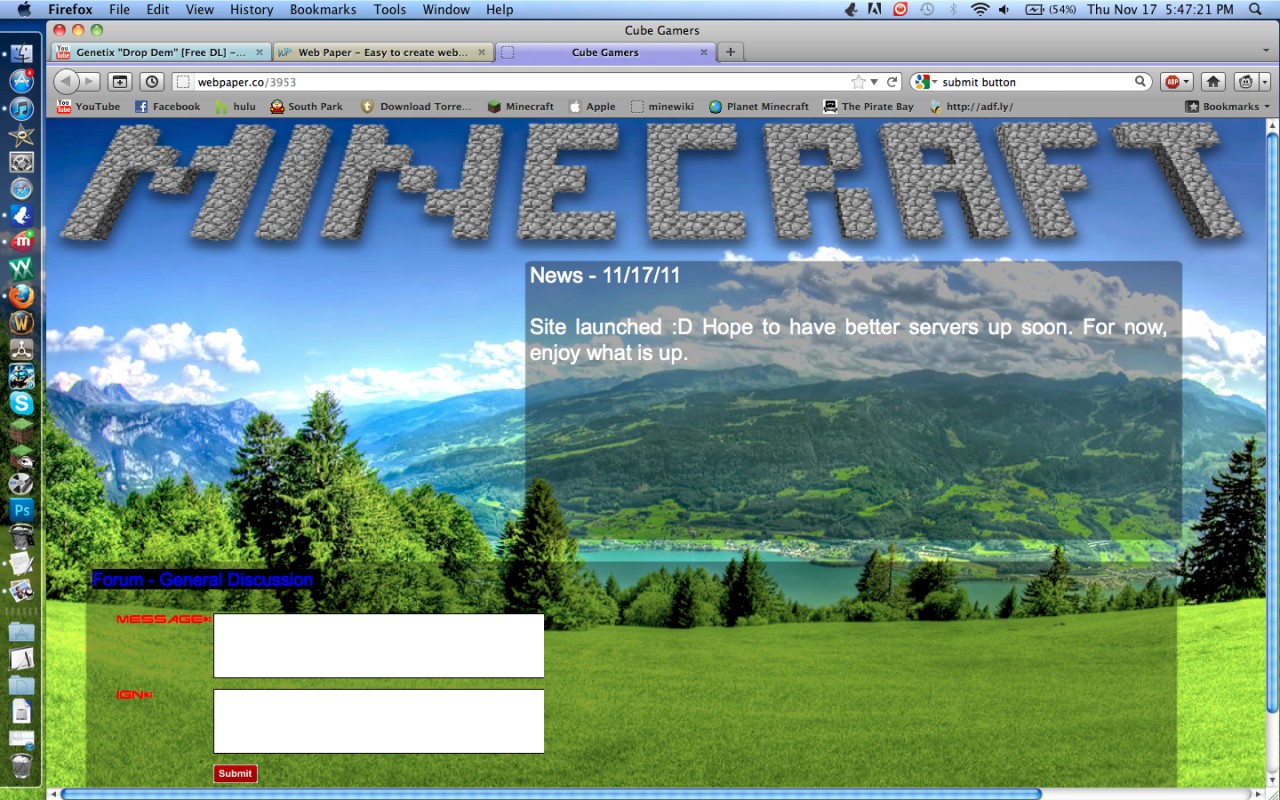Reload the page with the refresh icon
Image resolution: width=1280 pixels, height=800 pixels.
pos(891,81)
